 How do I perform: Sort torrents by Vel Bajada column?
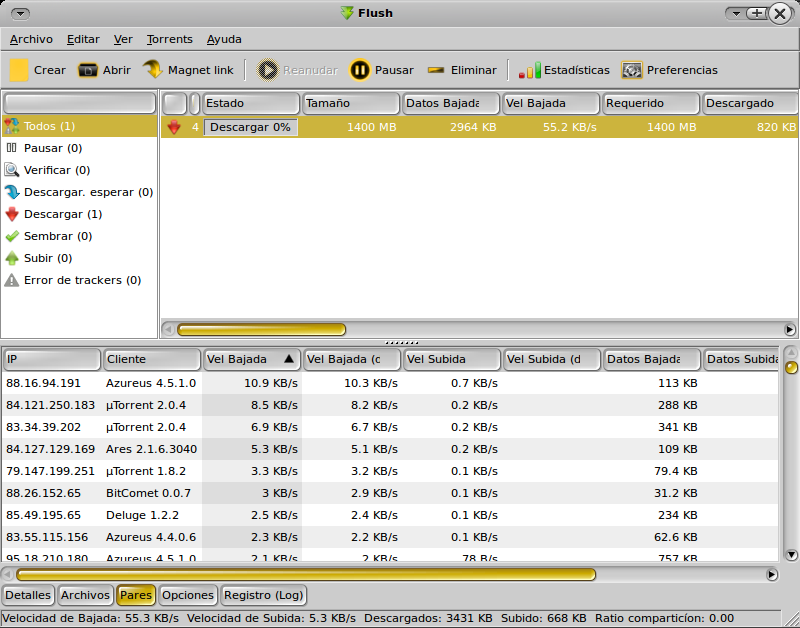(551, 103)
